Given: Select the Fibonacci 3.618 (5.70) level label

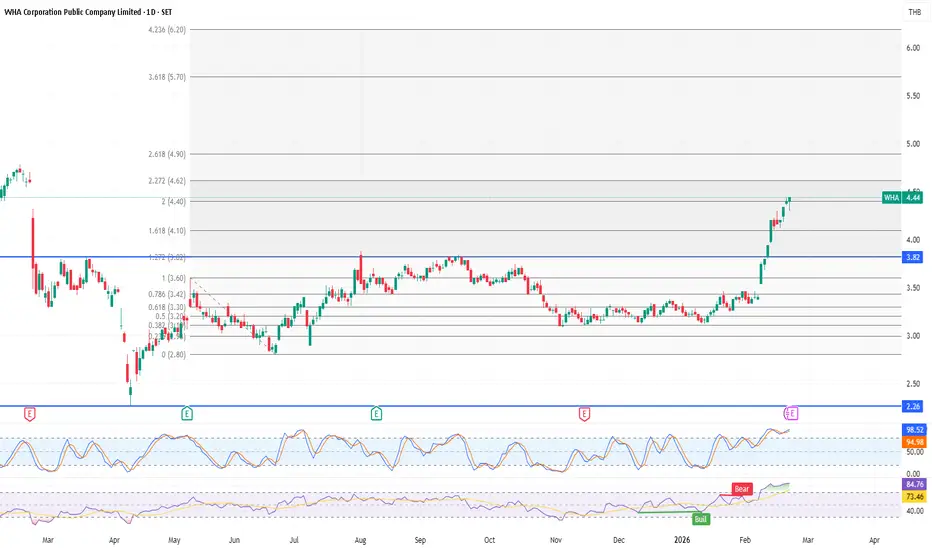Looking at the screenshot, I should click(x=167, y=77).
